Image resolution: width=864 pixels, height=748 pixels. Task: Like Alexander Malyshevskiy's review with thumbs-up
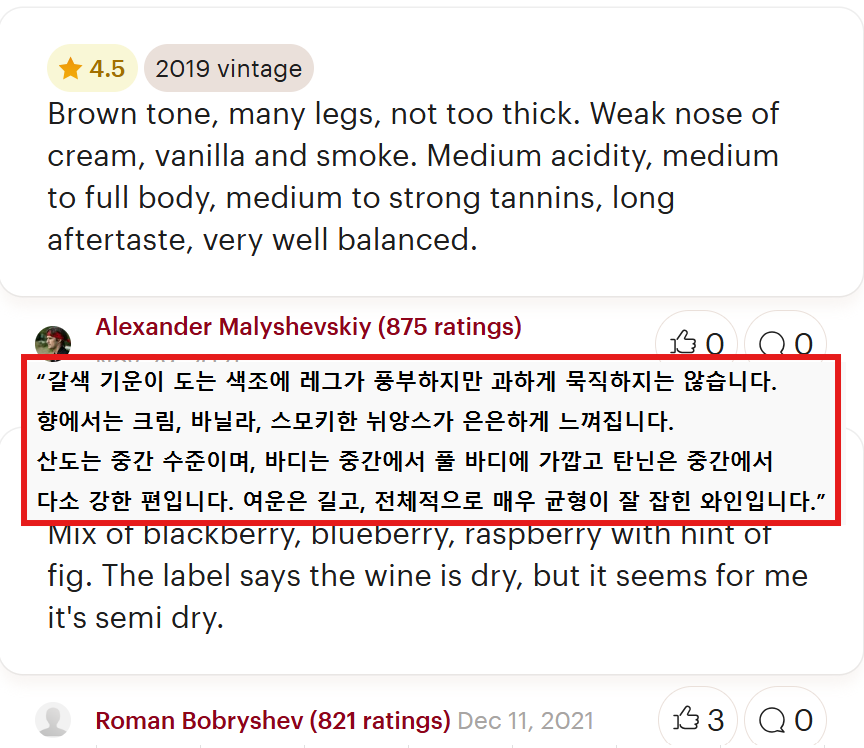(686, 343)
